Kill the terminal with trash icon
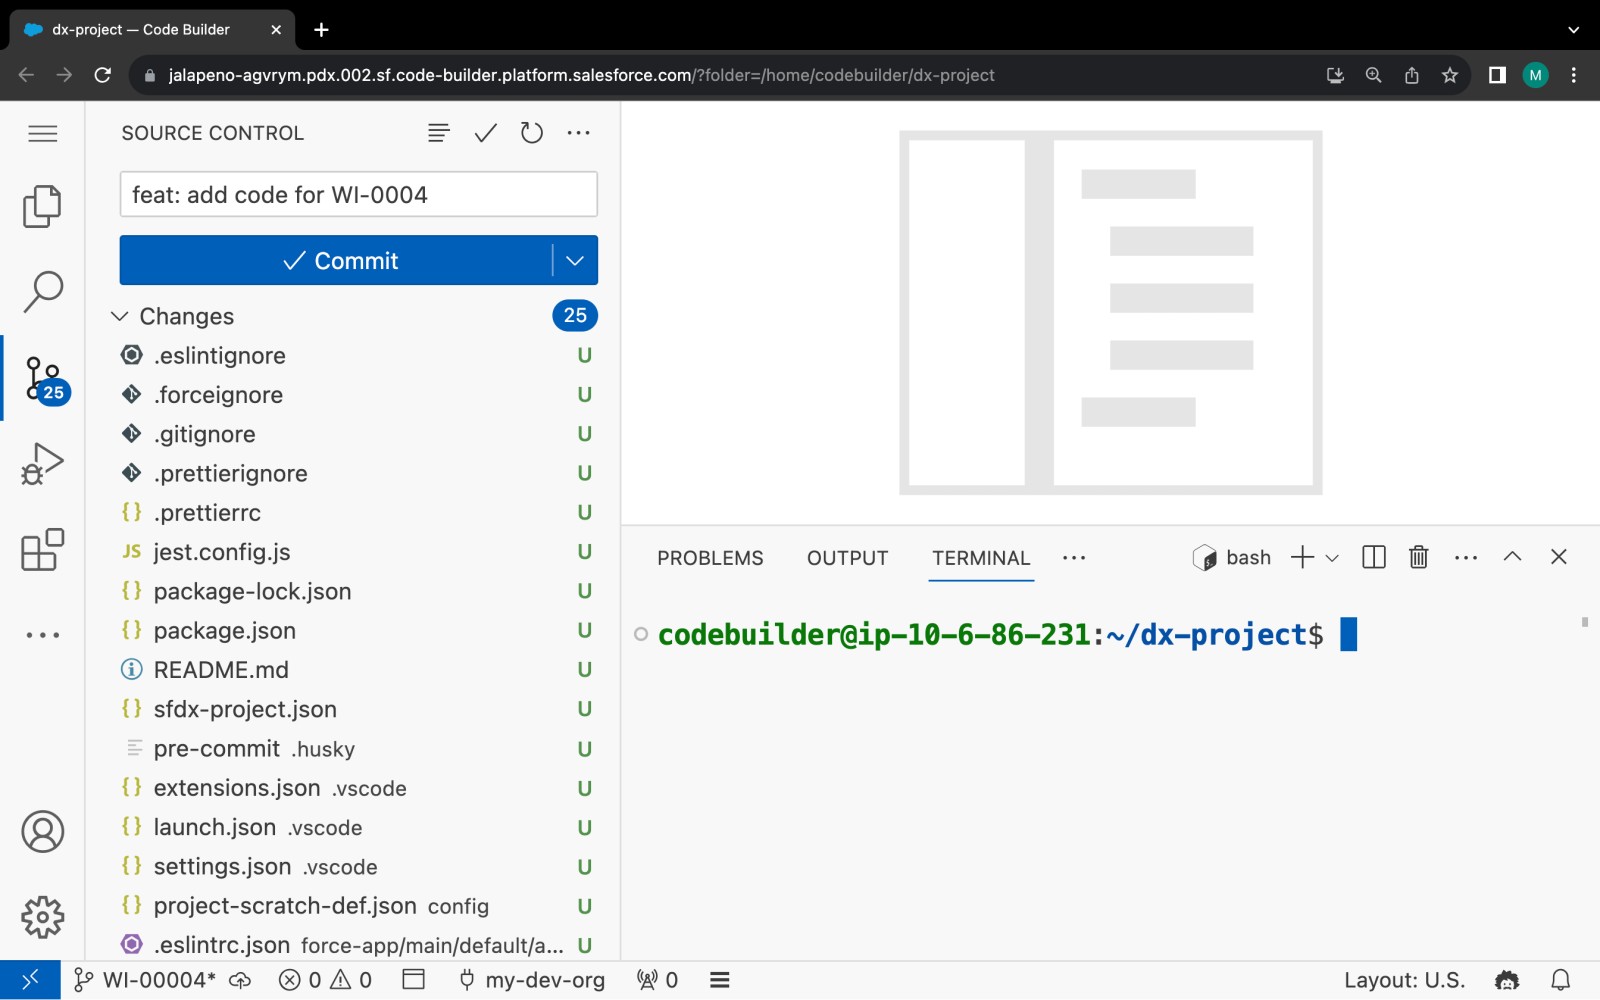 click(1419, 557)
